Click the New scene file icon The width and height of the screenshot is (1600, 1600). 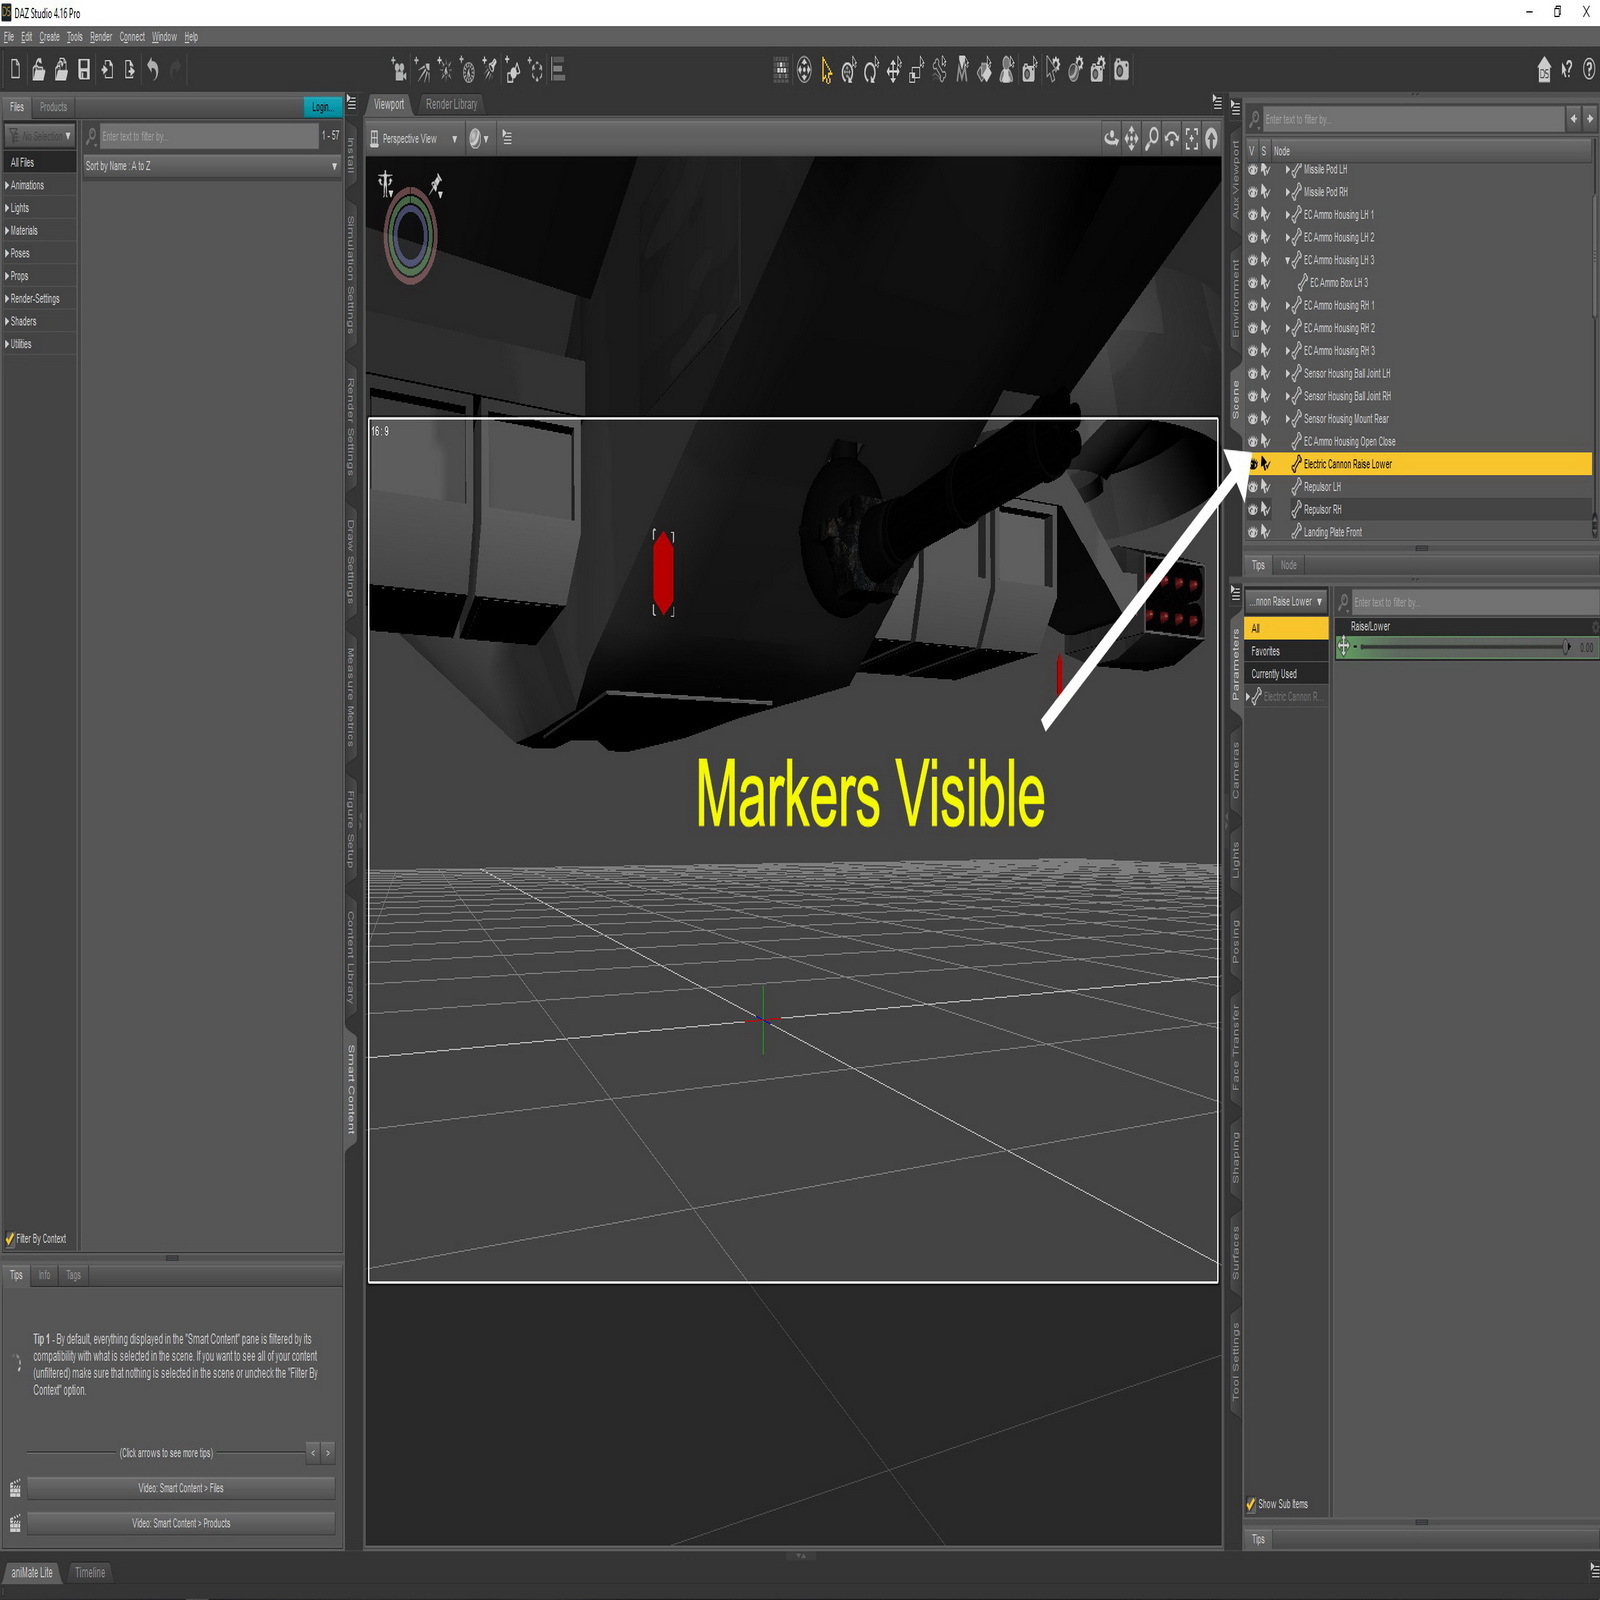tap(15, 69)
